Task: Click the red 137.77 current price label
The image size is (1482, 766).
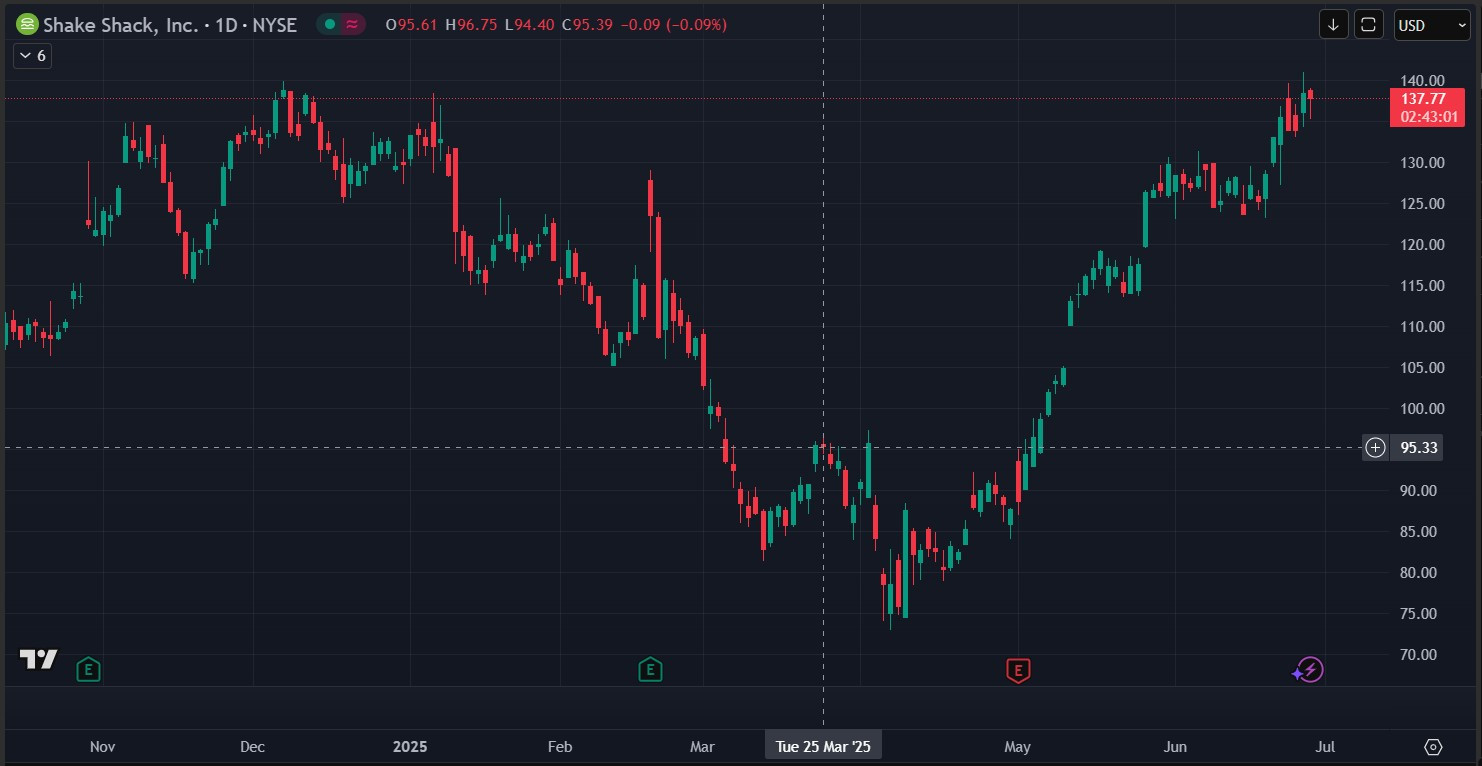Action: coord(1427,107)
